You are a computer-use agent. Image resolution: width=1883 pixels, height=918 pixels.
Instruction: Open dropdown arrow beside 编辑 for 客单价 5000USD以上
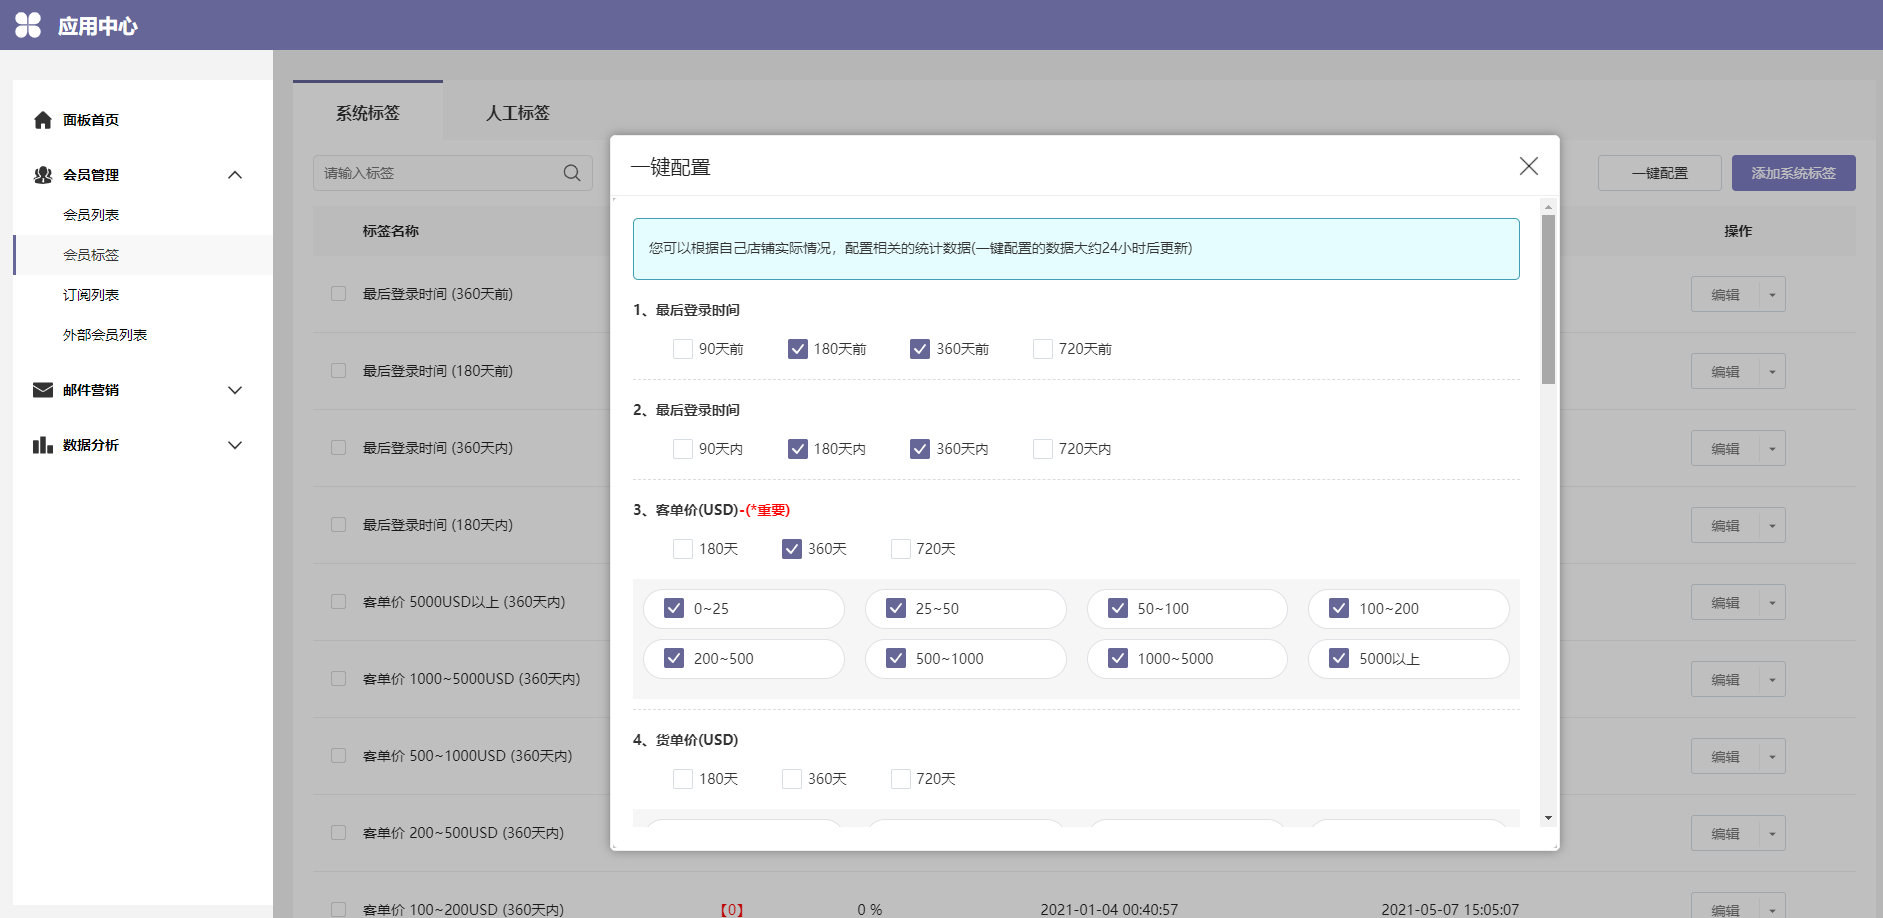(x=1772, y=603)
